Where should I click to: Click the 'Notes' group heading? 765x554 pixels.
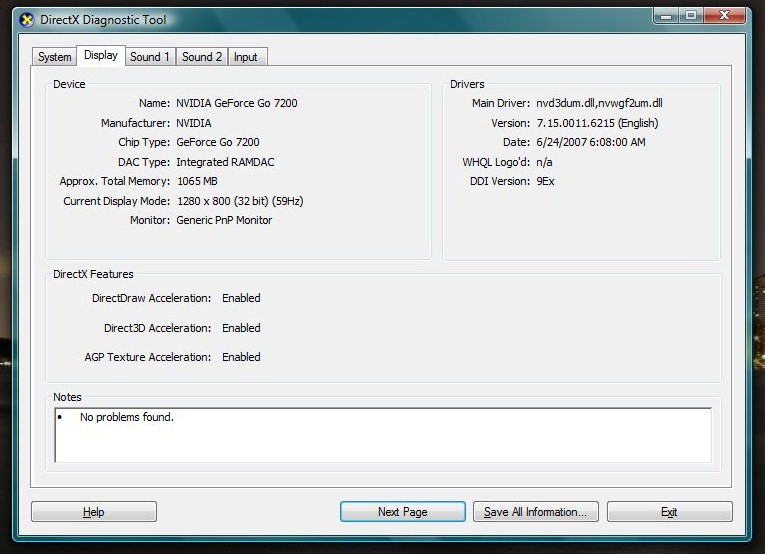[67, 397]
